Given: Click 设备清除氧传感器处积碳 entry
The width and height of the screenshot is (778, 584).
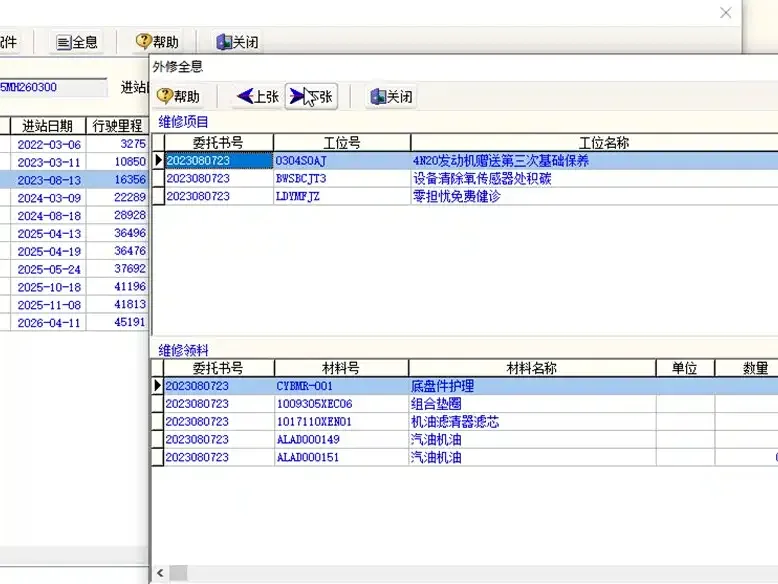Looking at the screenshot, I should [482, 179].
